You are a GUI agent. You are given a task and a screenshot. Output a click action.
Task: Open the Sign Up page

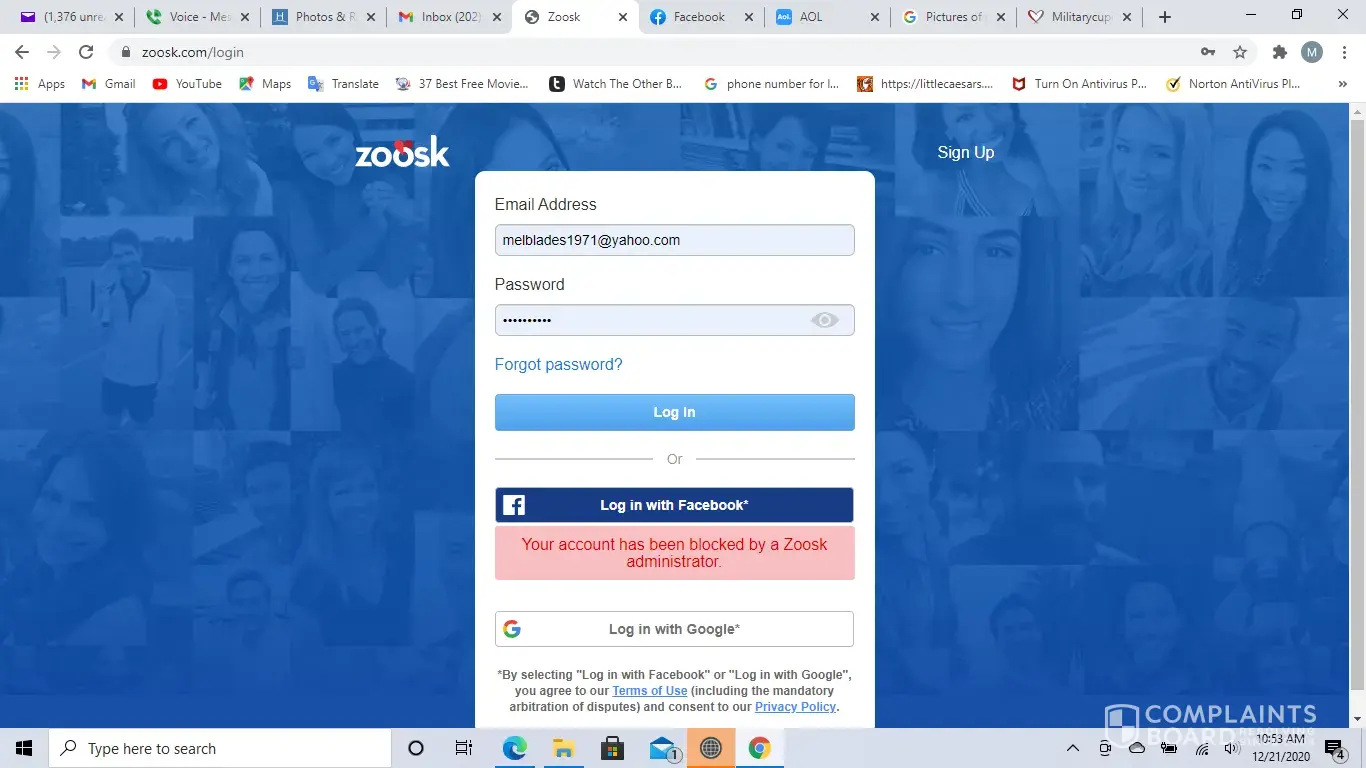pos(966,152)
